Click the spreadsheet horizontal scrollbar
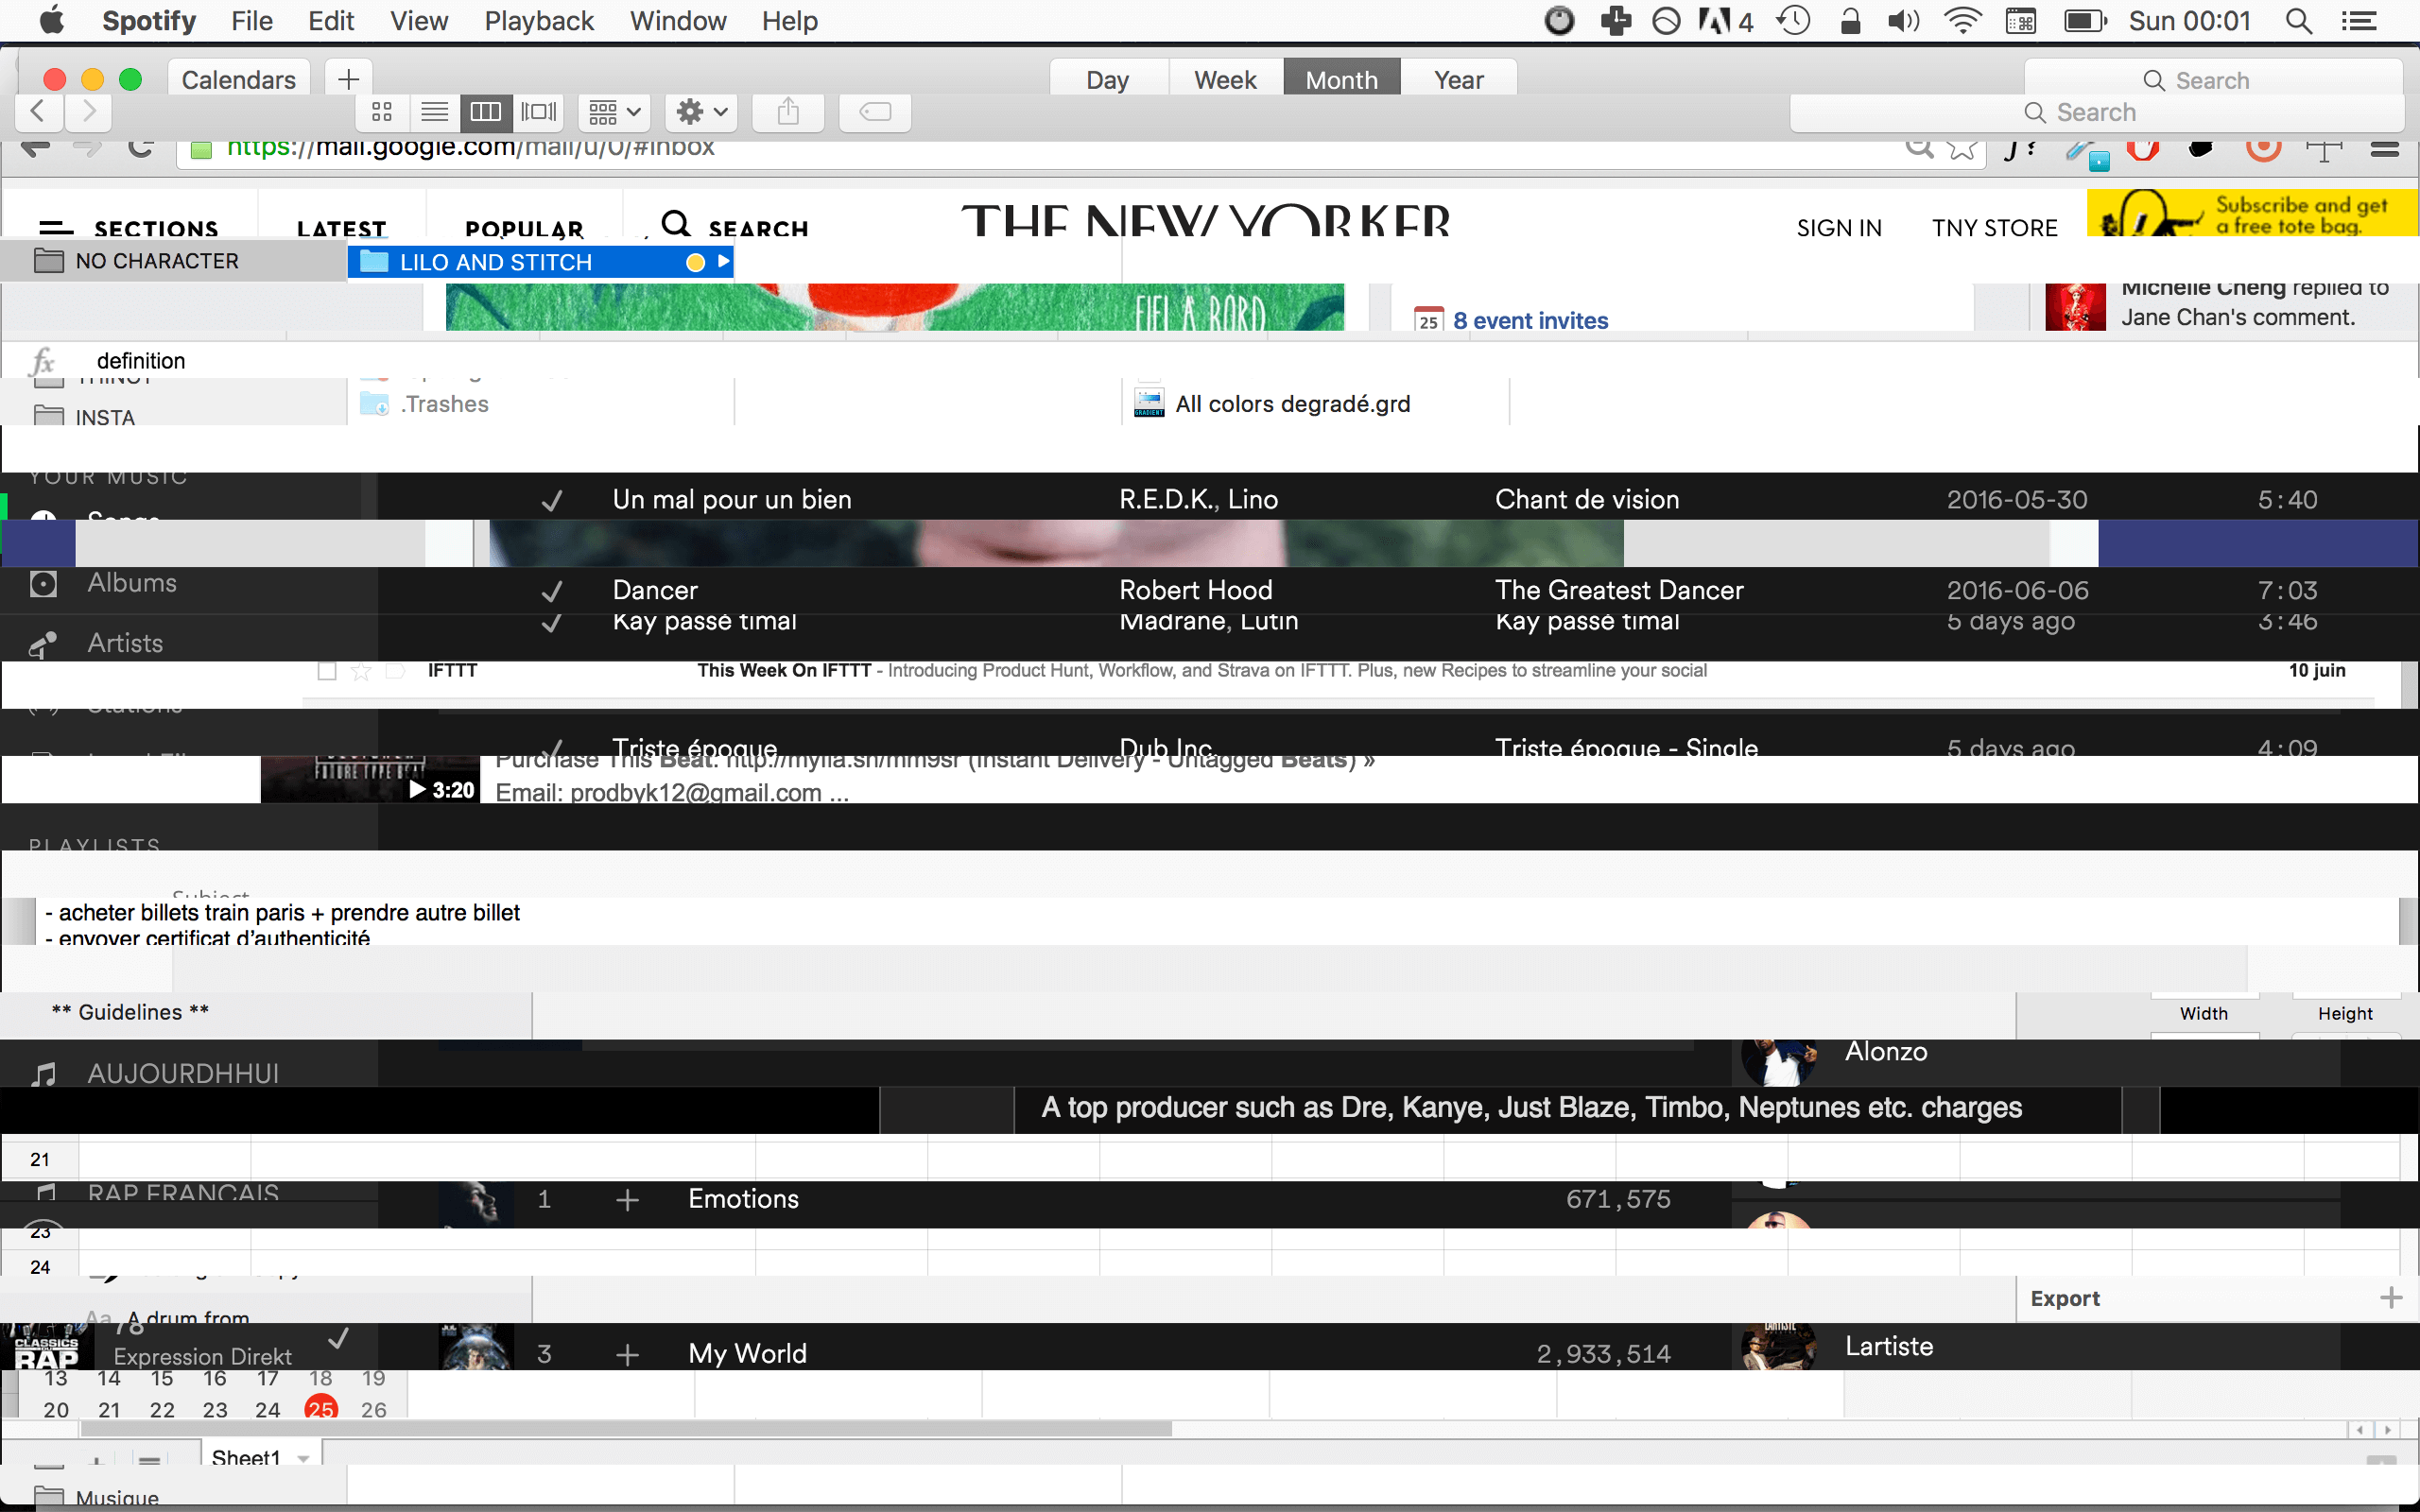This screenshot has height=1512, width=2420. (x=627, y=1429)
